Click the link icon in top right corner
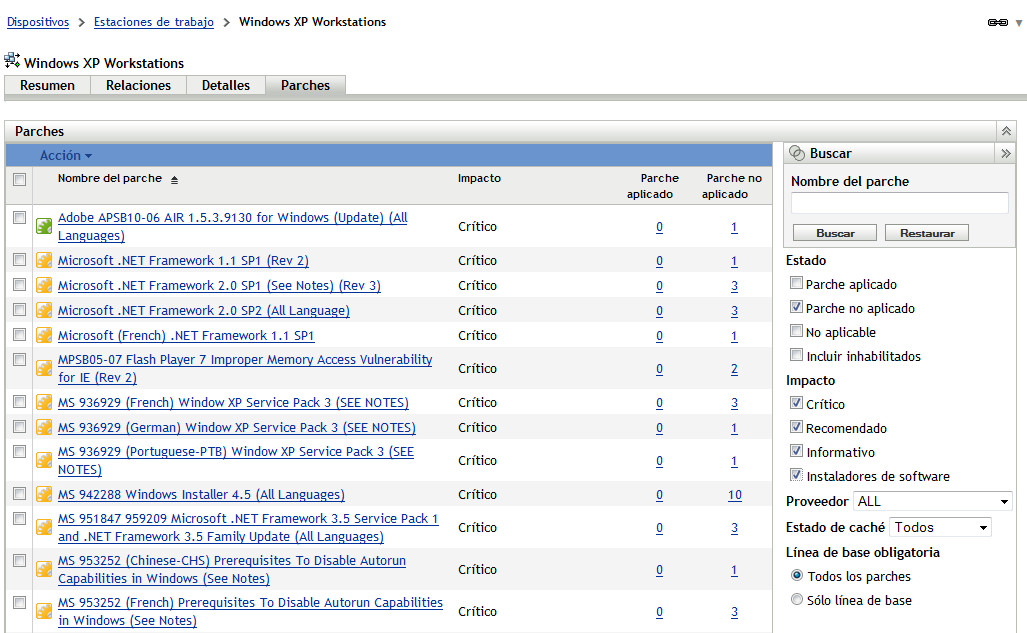The height and width of the screenshot is (633, 1027). tap(996, 21)
